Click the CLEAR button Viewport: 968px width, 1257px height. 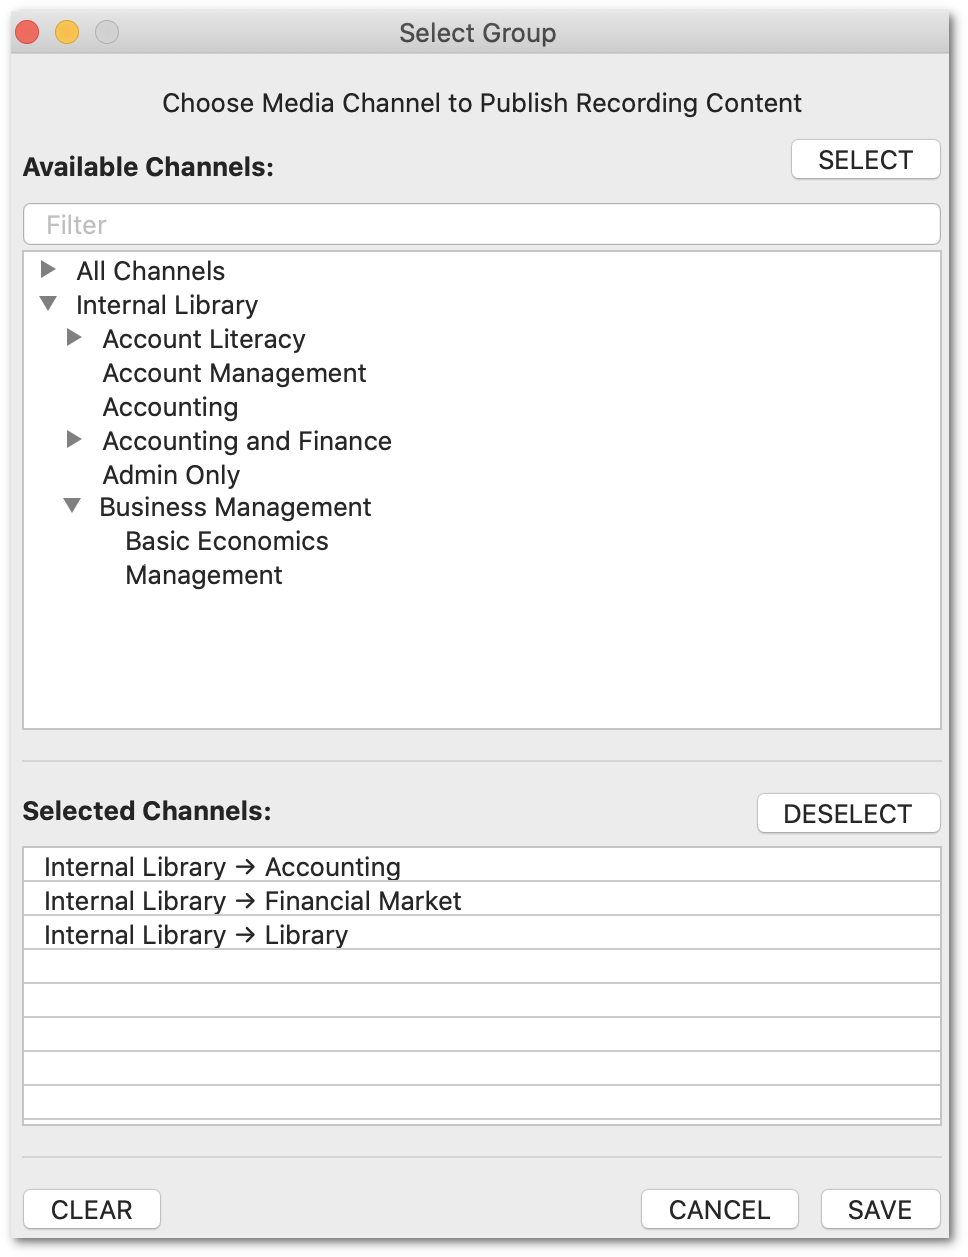(x=91, y=1210)
